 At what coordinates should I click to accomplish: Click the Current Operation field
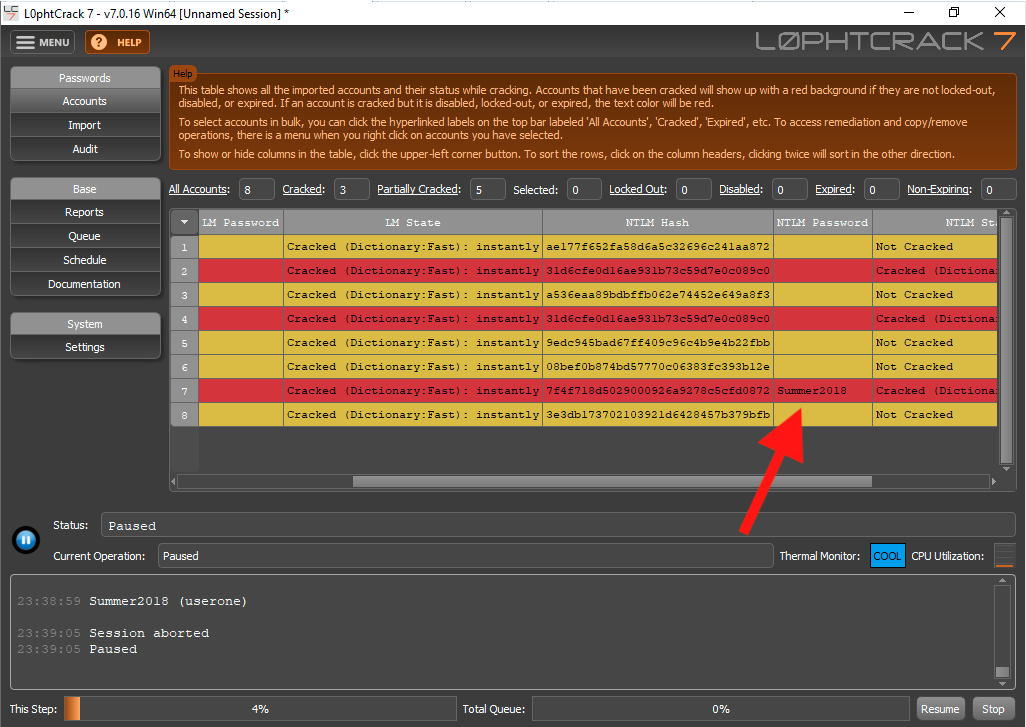(466, 556)
